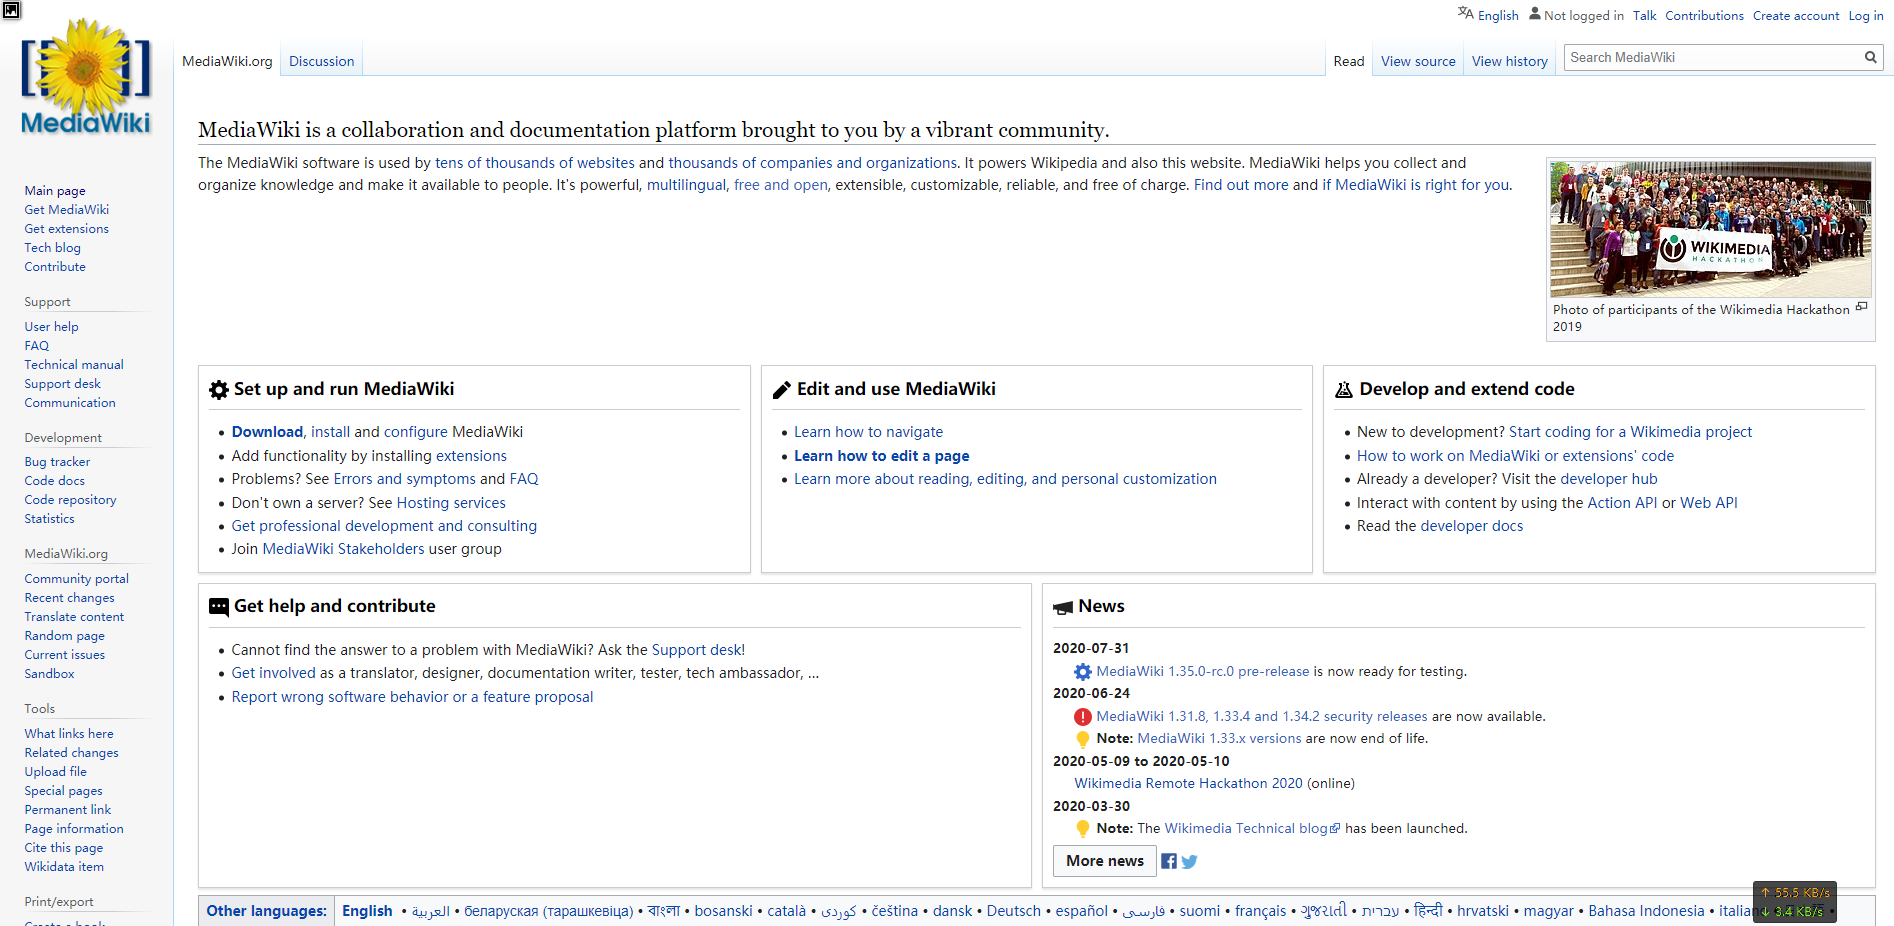Click the speech bubble icon beside Get help
This screenshot has height=926, width=1894.
(x=219, y=607)
